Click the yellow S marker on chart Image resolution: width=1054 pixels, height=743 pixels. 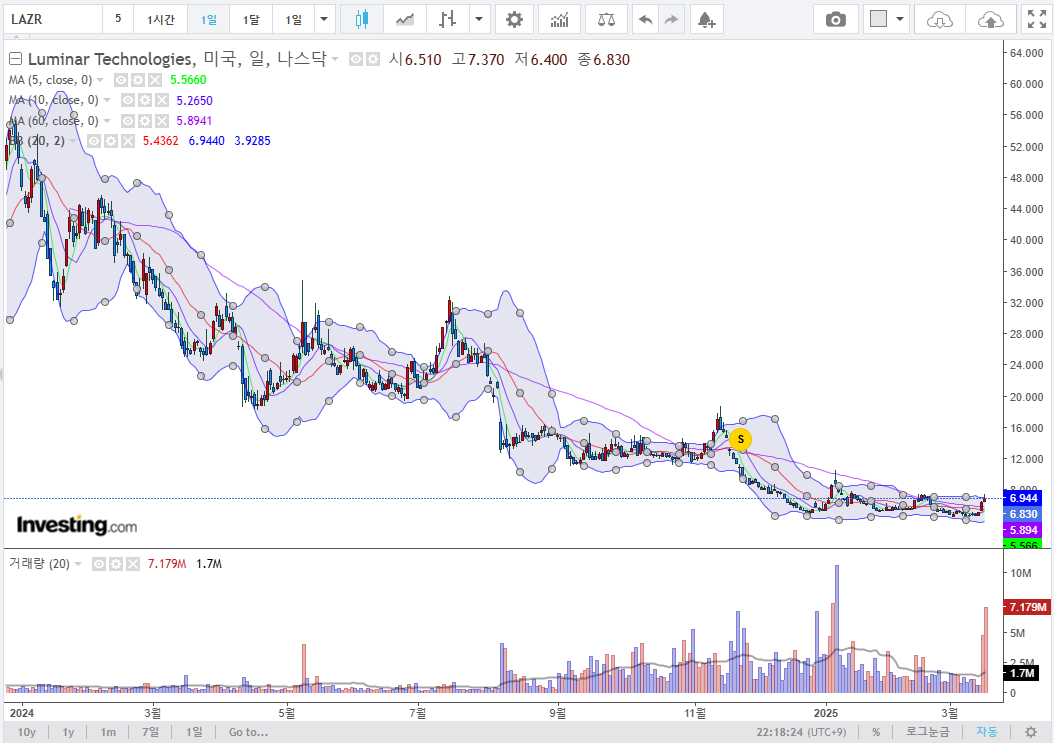740,439
